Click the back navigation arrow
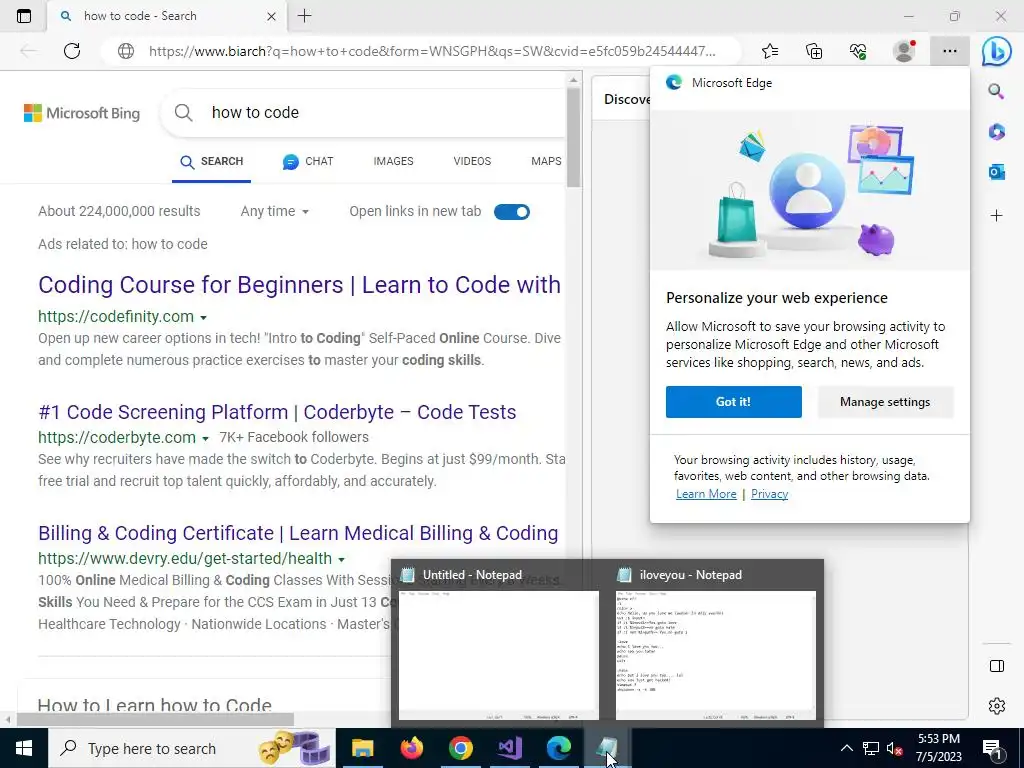 pos(28,51)
